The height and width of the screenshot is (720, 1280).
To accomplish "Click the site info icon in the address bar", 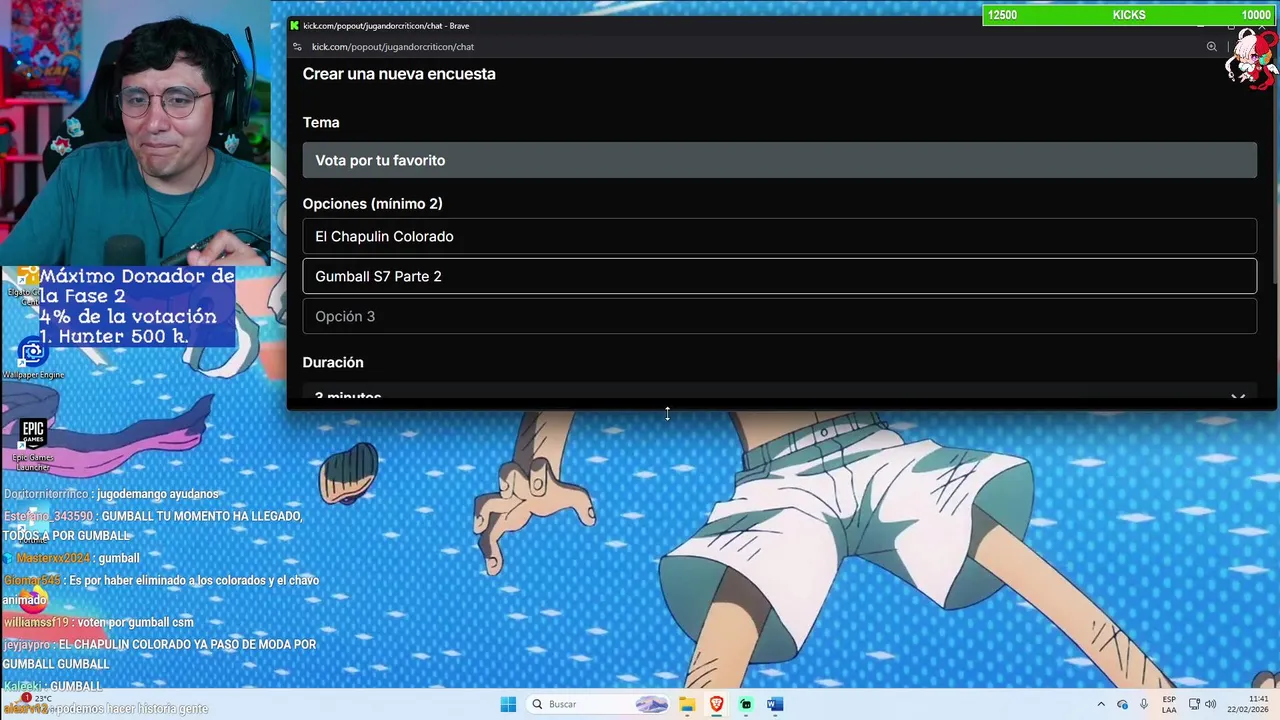I will tap(297, 47).
